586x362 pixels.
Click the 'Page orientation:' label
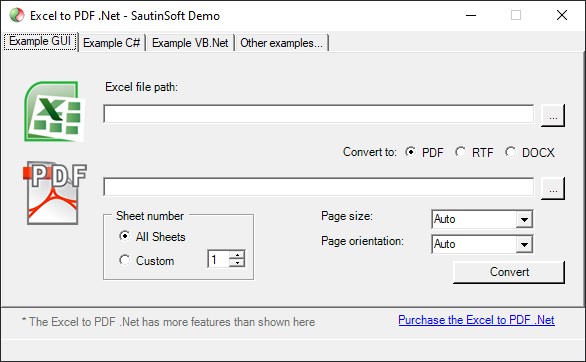(363, 241)
